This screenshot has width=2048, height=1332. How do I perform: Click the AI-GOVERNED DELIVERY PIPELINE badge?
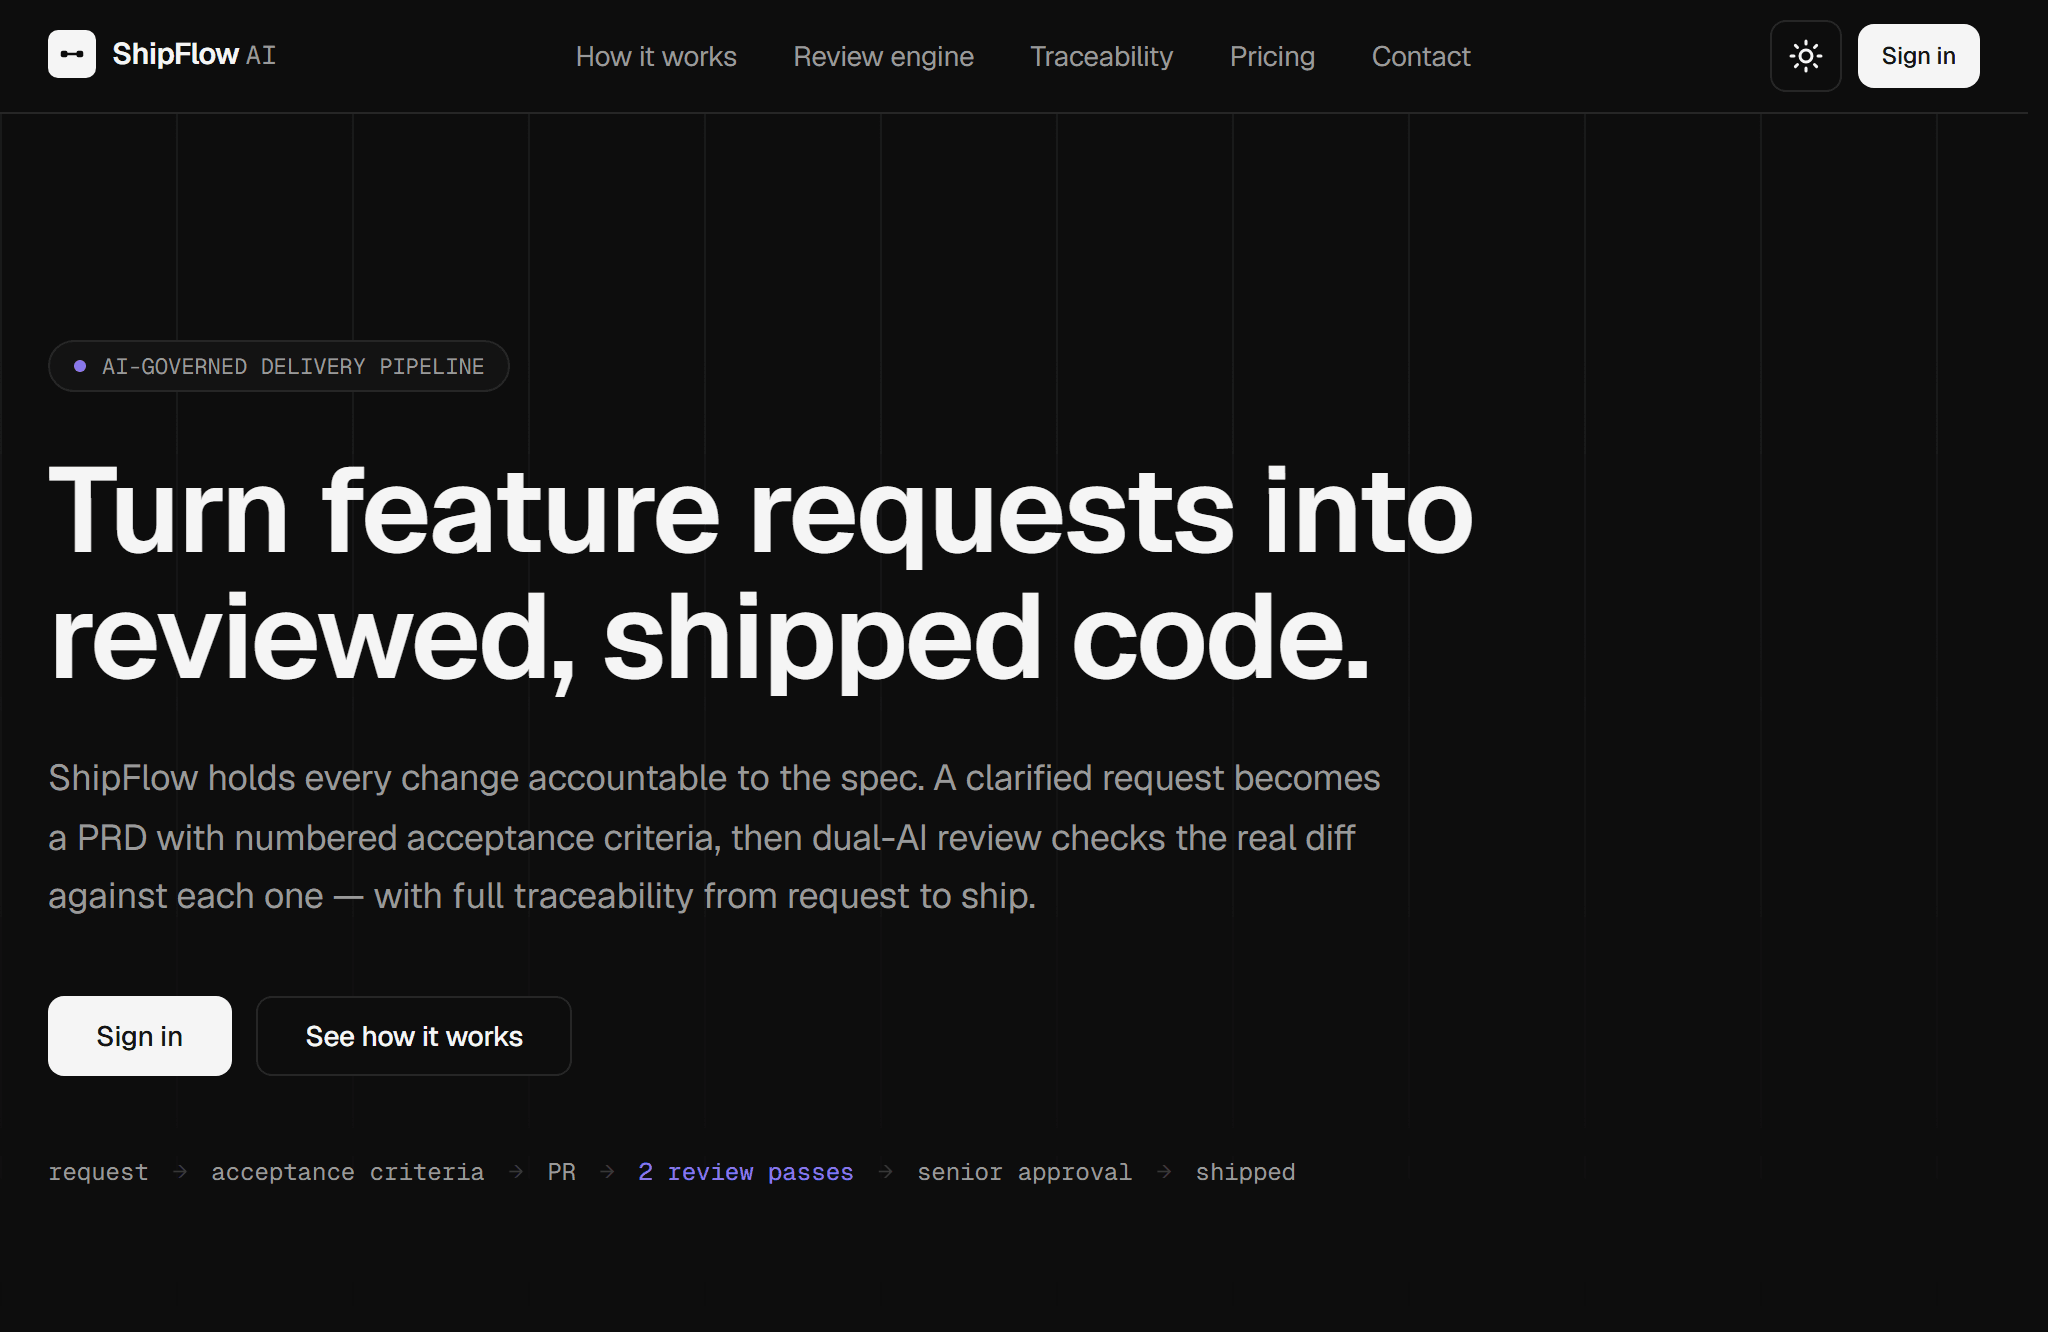[x=279, y=366]
